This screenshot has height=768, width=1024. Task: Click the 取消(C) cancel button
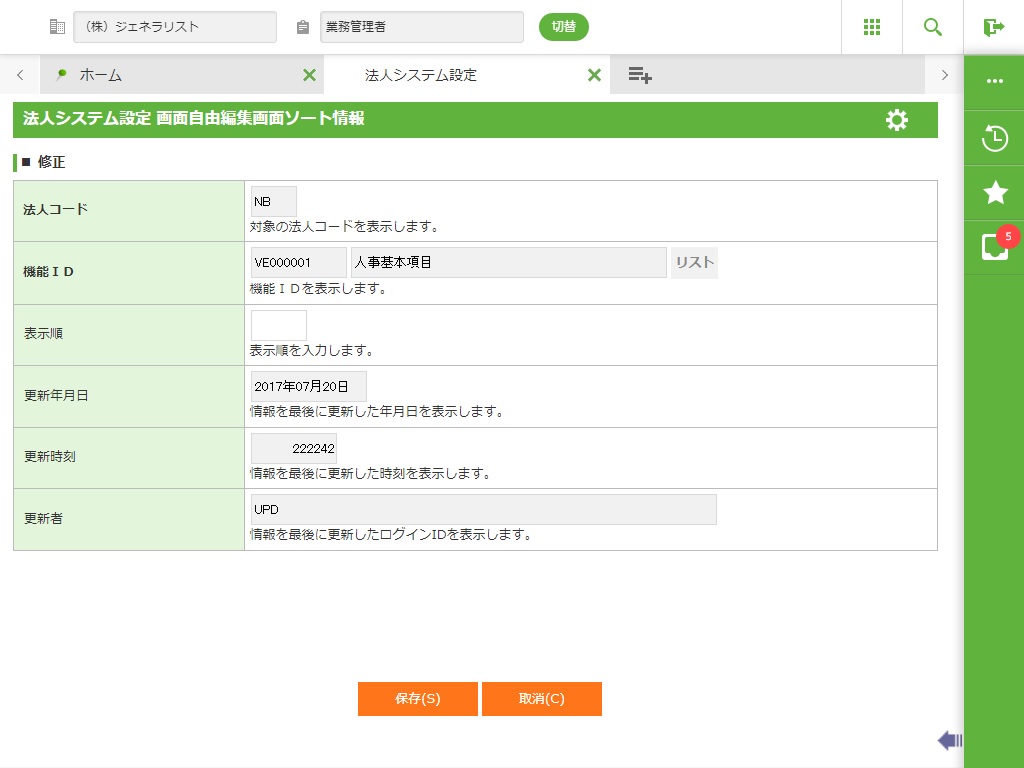pyautogui.click(x=541, y=699)
